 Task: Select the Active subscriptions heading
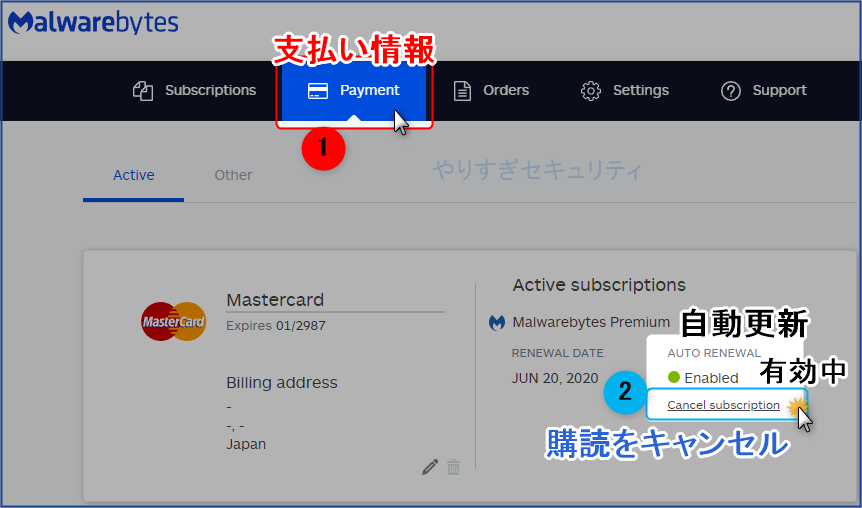click(x=599, y=285)
